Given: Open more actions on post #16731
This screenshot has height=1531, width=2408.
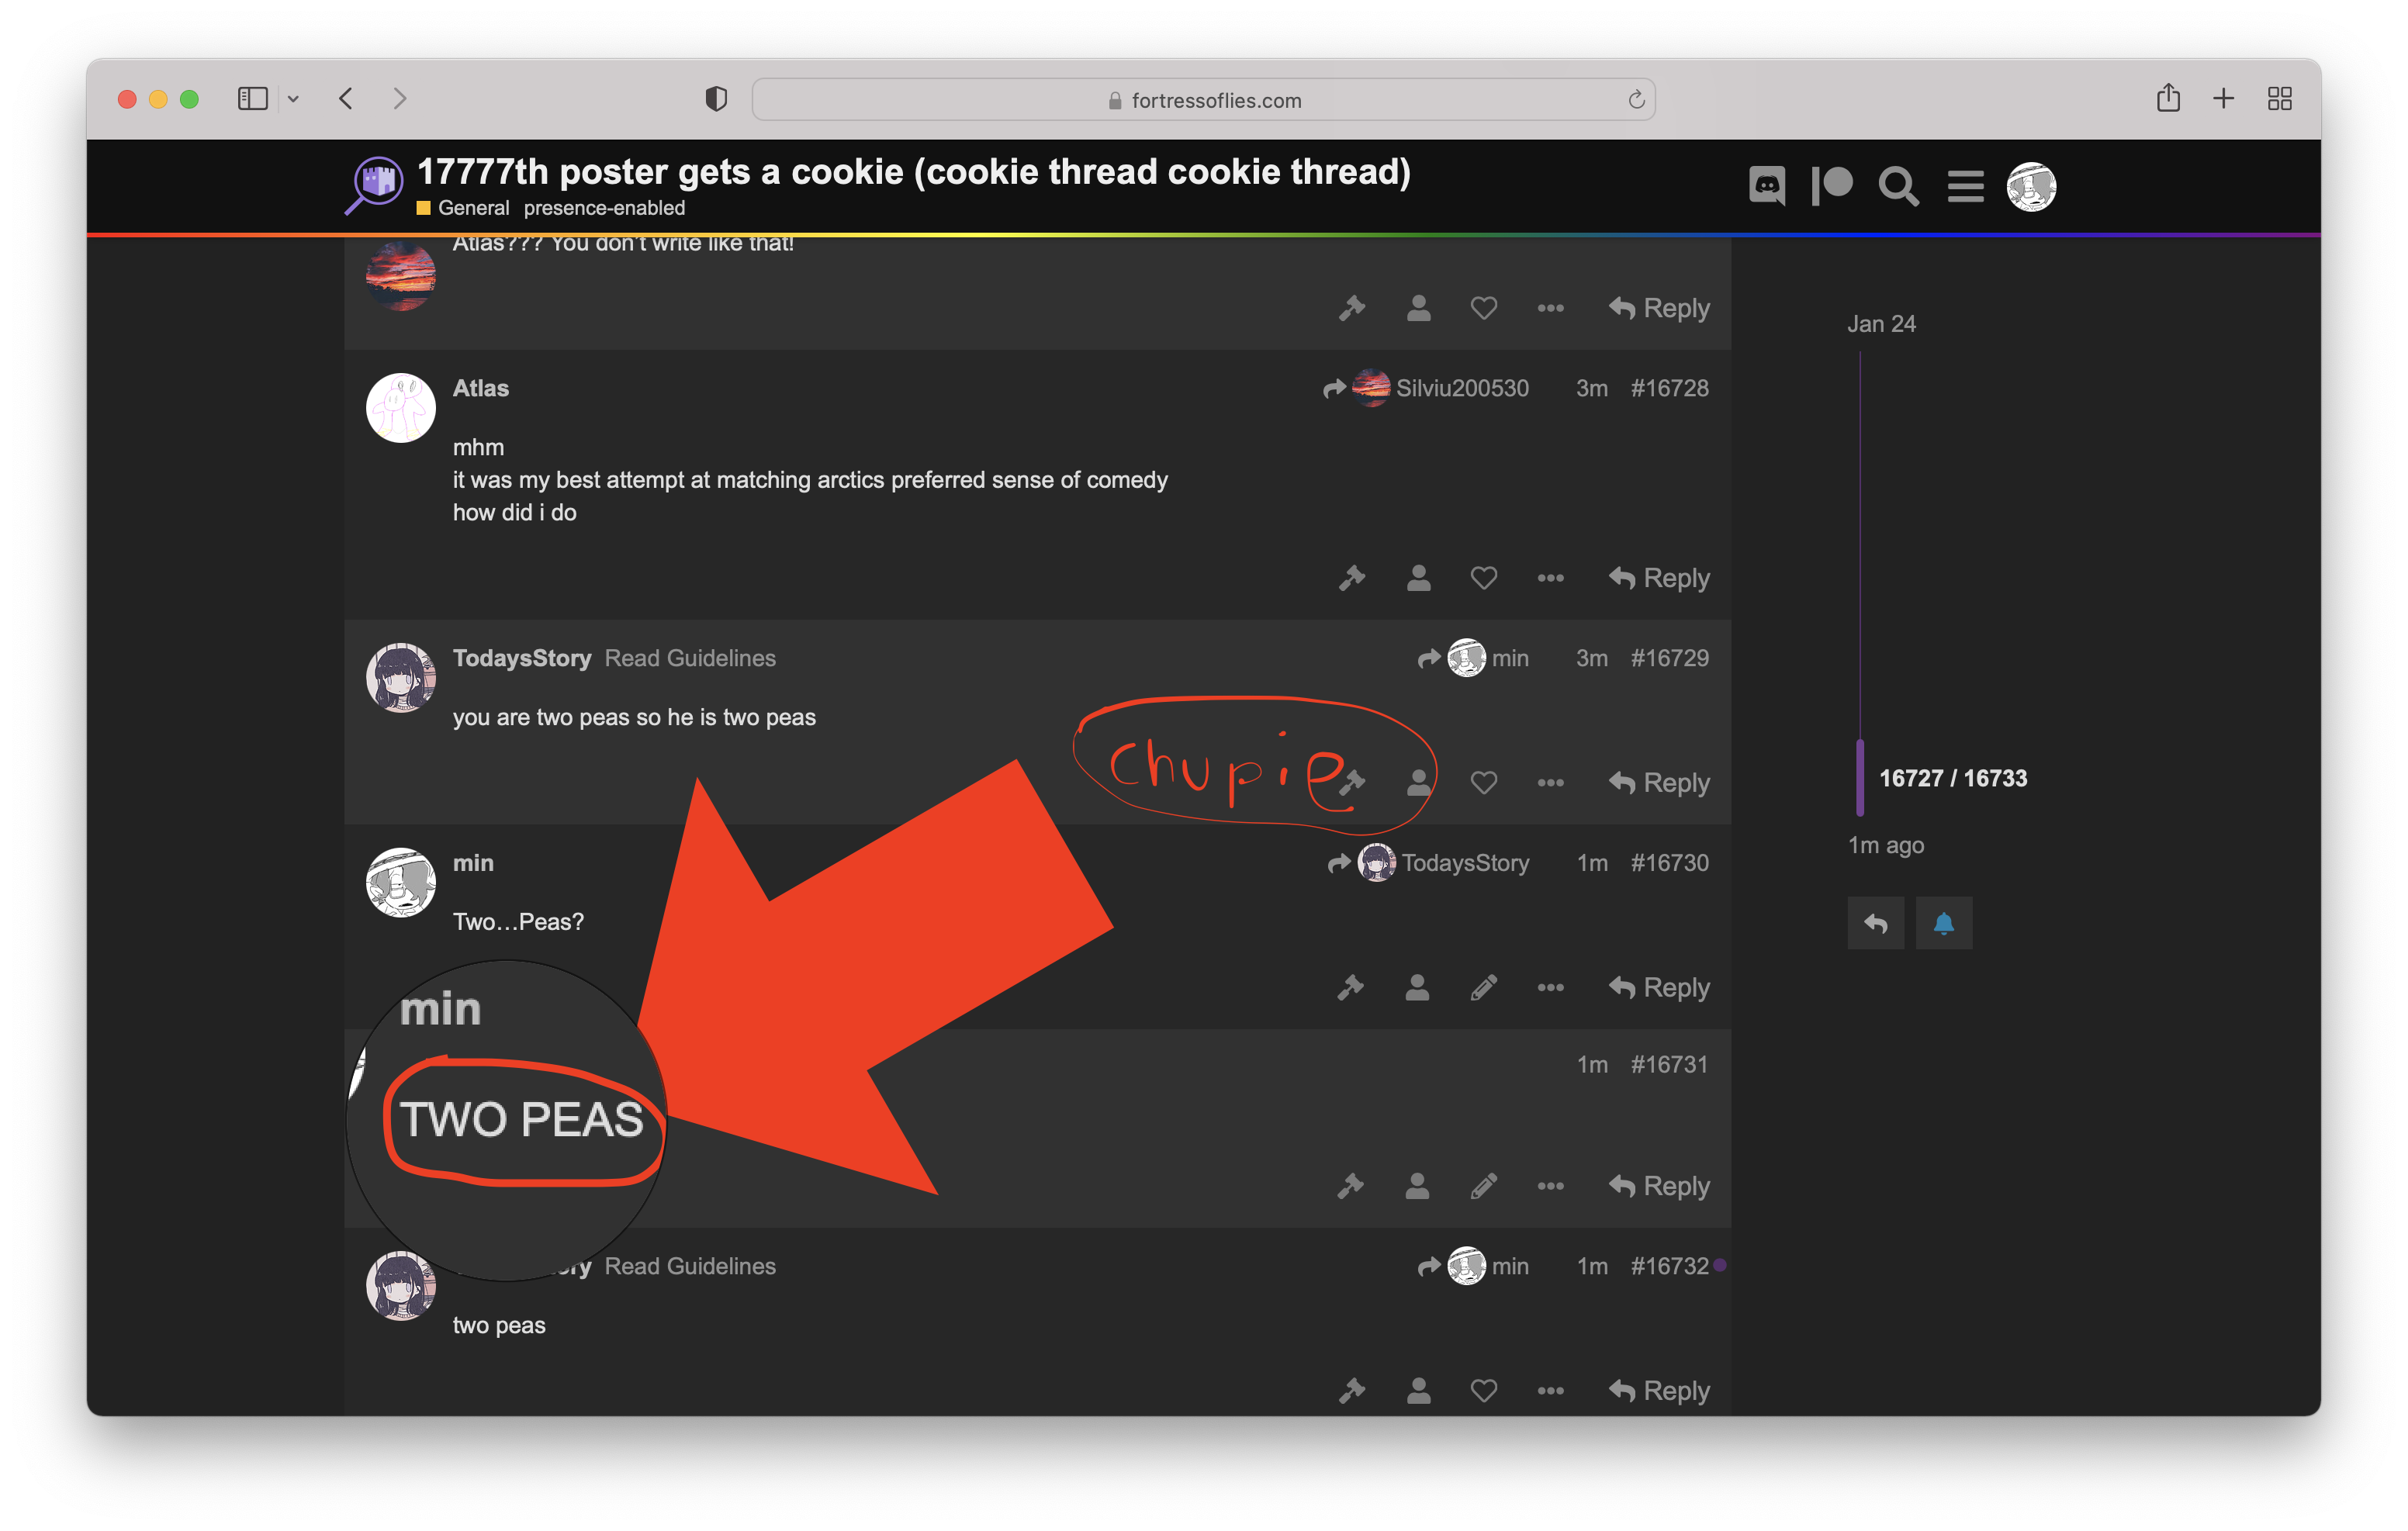Looking at the screenshot, I should pos(1550,1186).
